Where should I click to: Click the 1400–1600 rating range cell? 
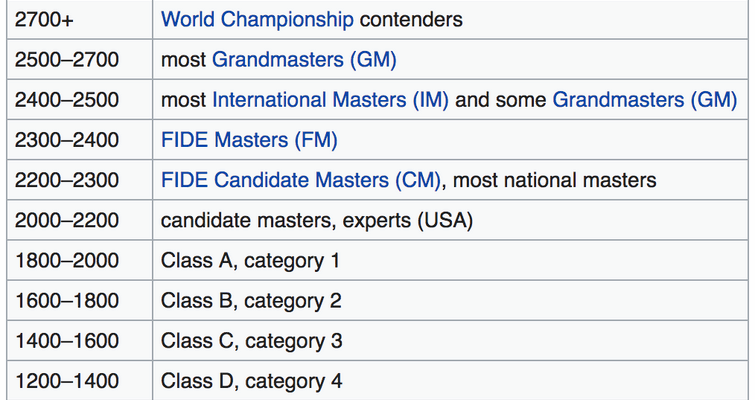click(x=67, y=341)
